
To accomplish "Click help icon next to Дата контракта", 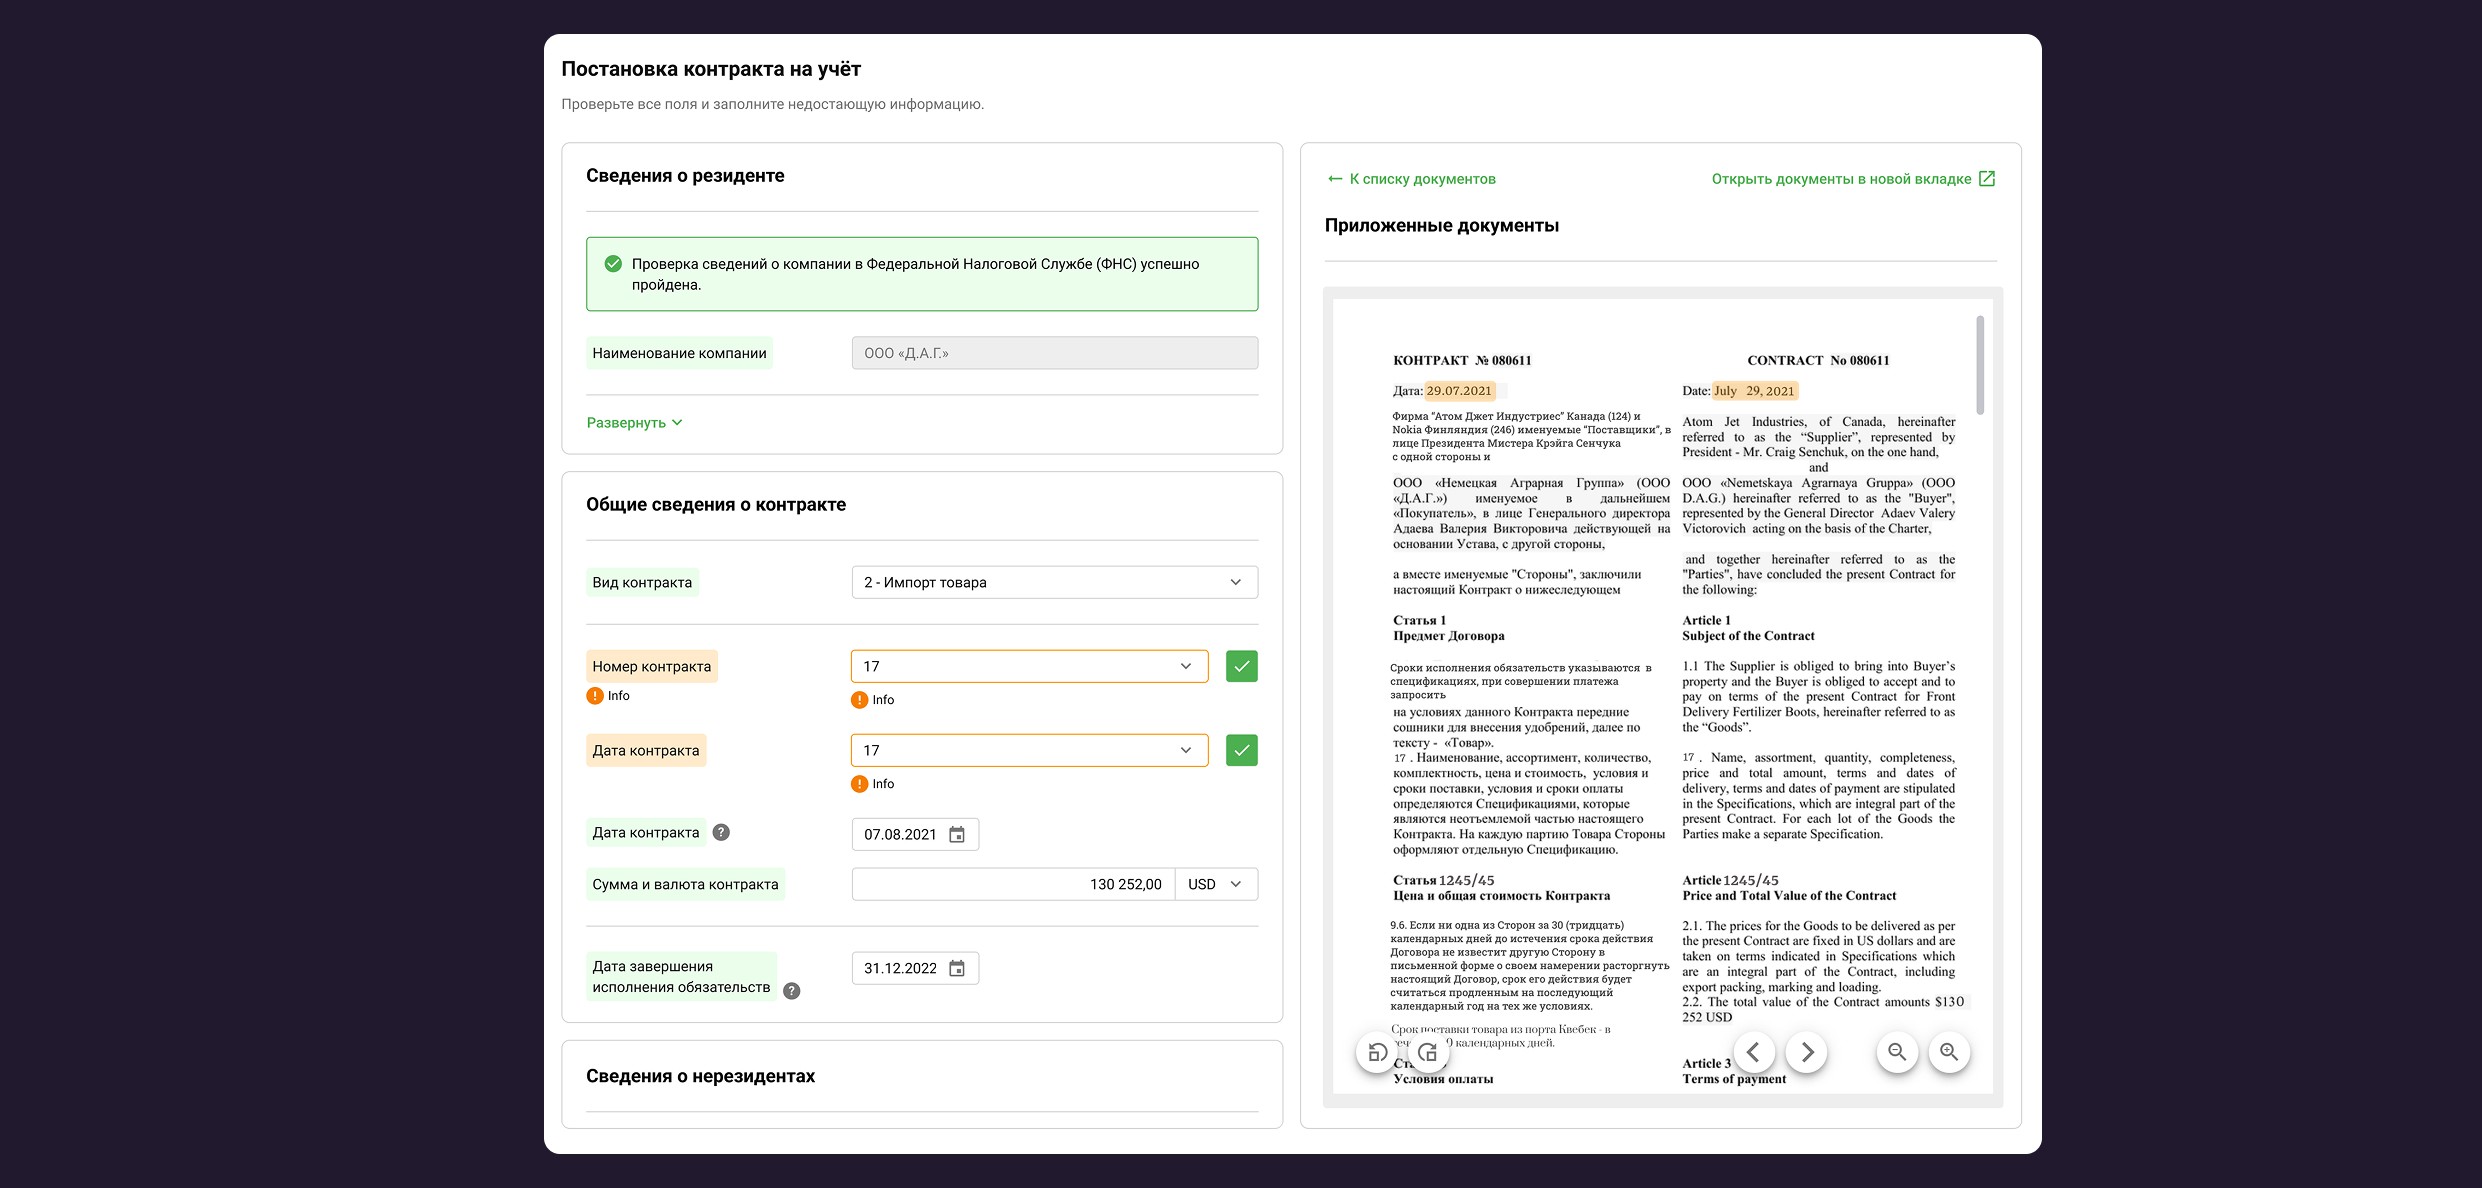I will pos(721,832).
